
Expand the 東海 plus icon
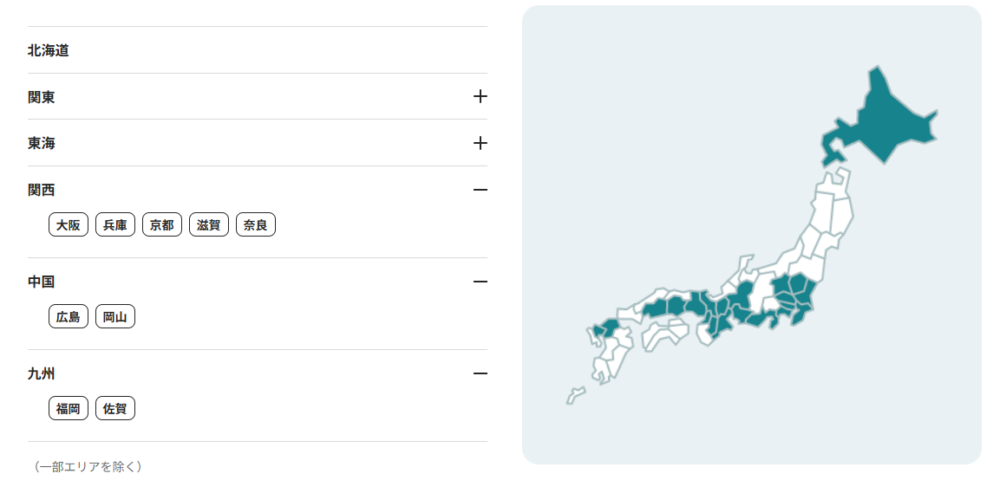[x=480, y=143]
